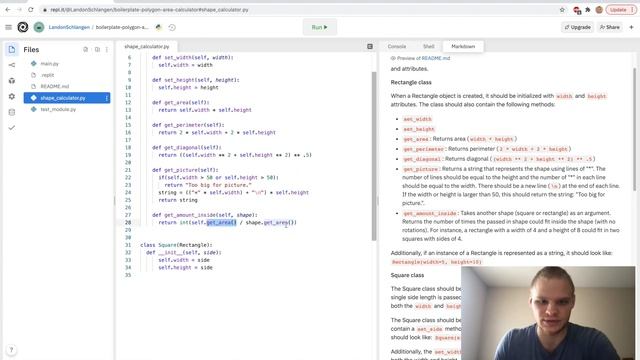Click the Run button
The image size is (640, 360).
click(320, 27)
